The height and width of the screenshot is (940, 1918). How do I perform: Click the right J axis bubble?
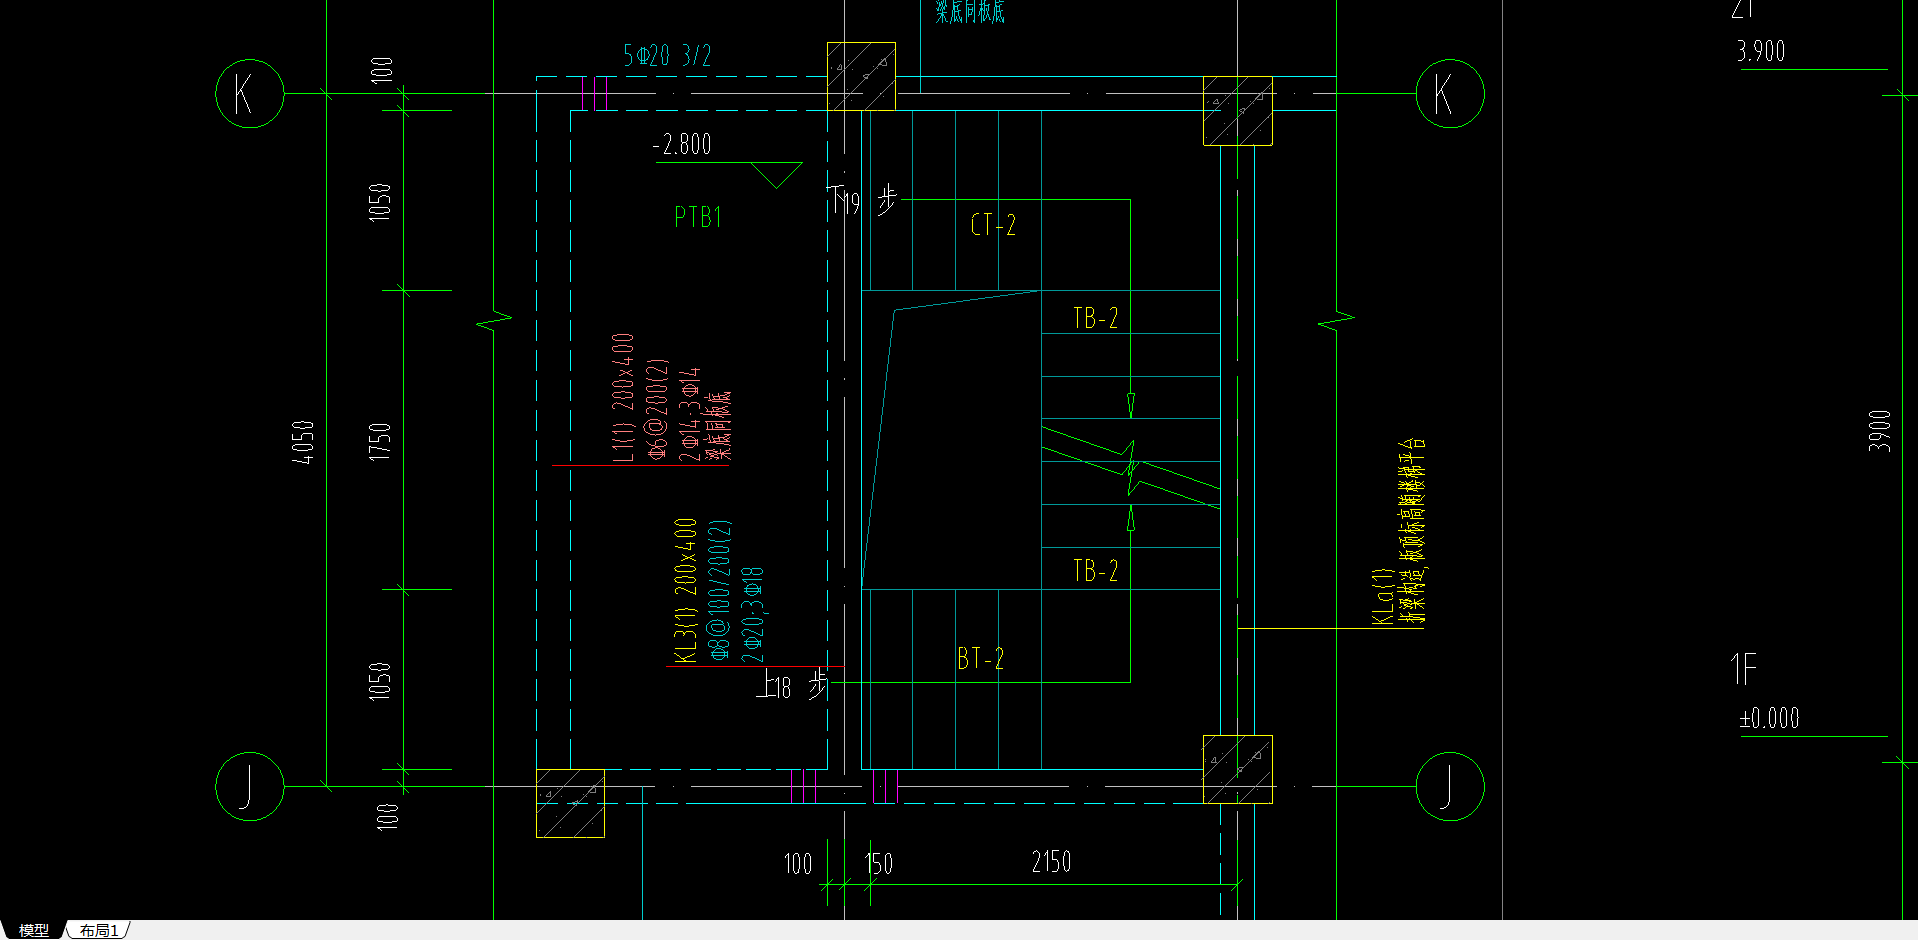coord(1450,786)
